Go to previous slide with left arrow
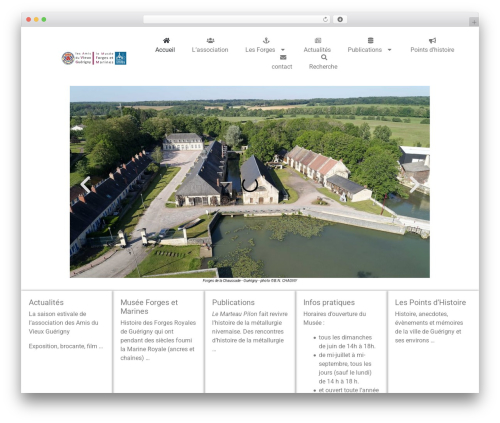 click(x=85, y=184)
